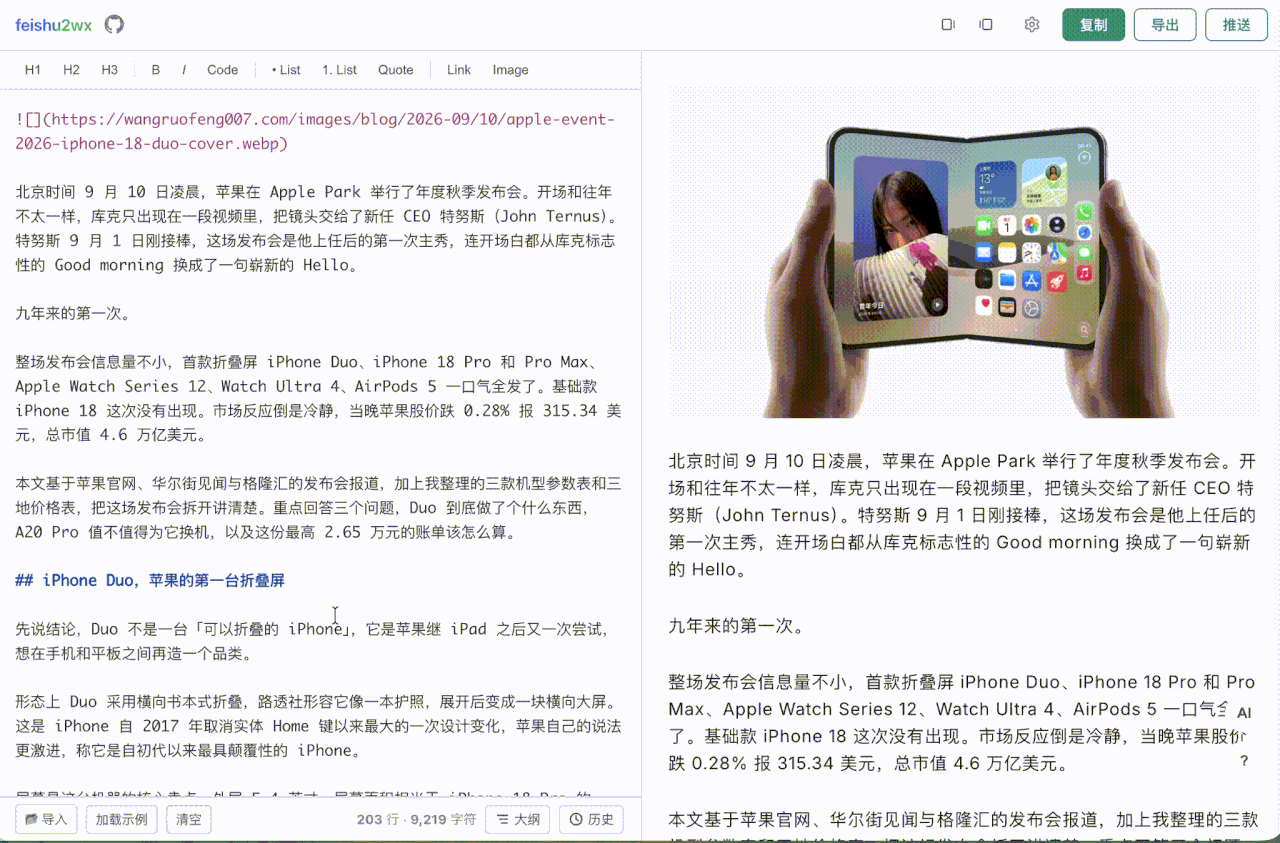
Task: Click the green 复制 button
Action: (x=1094, y=24)
